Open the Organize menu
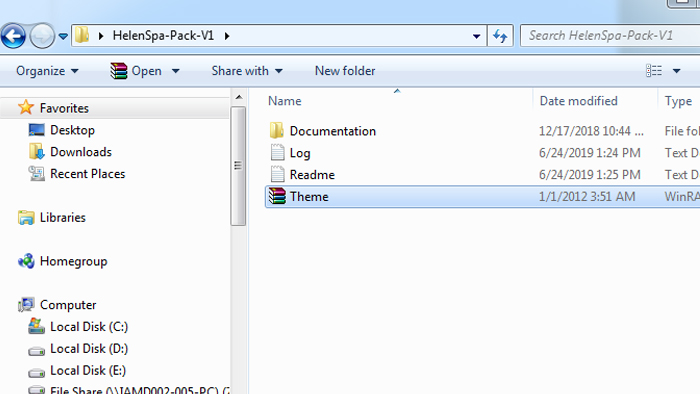 tap(47, 71)
